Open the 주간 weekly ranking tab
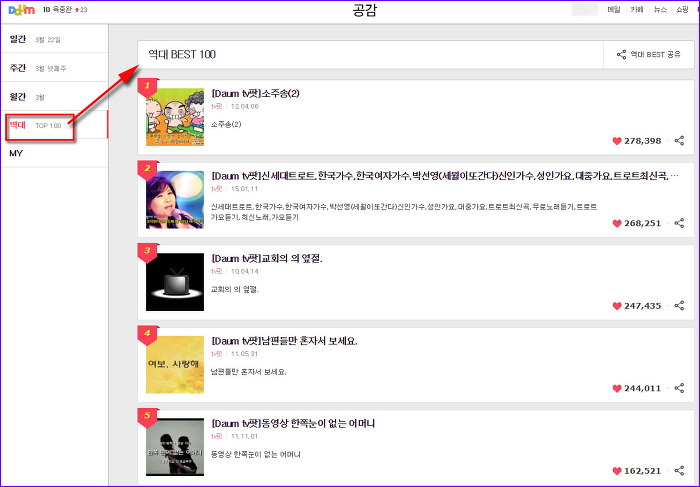Screen dimensions: 700x487 point(54,68)
